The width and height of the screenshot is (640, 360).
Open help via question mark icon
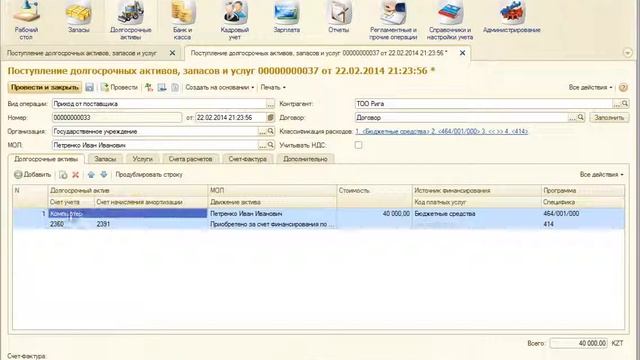pyautogui.click(x=623, y=87)
